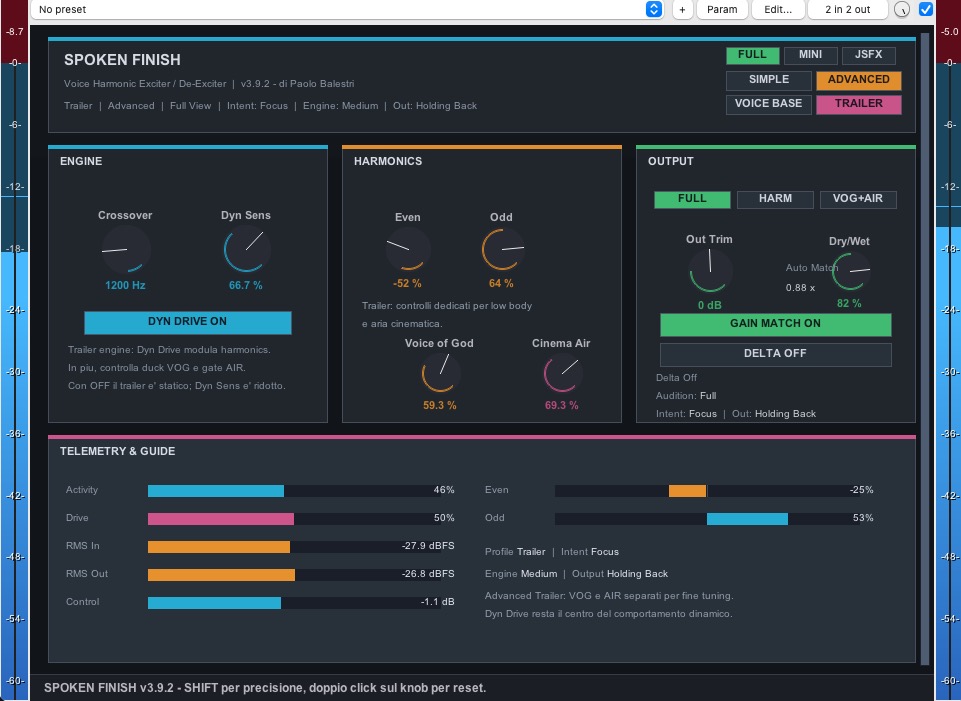
Task: Click the Param button
Action: pos(722,9)
